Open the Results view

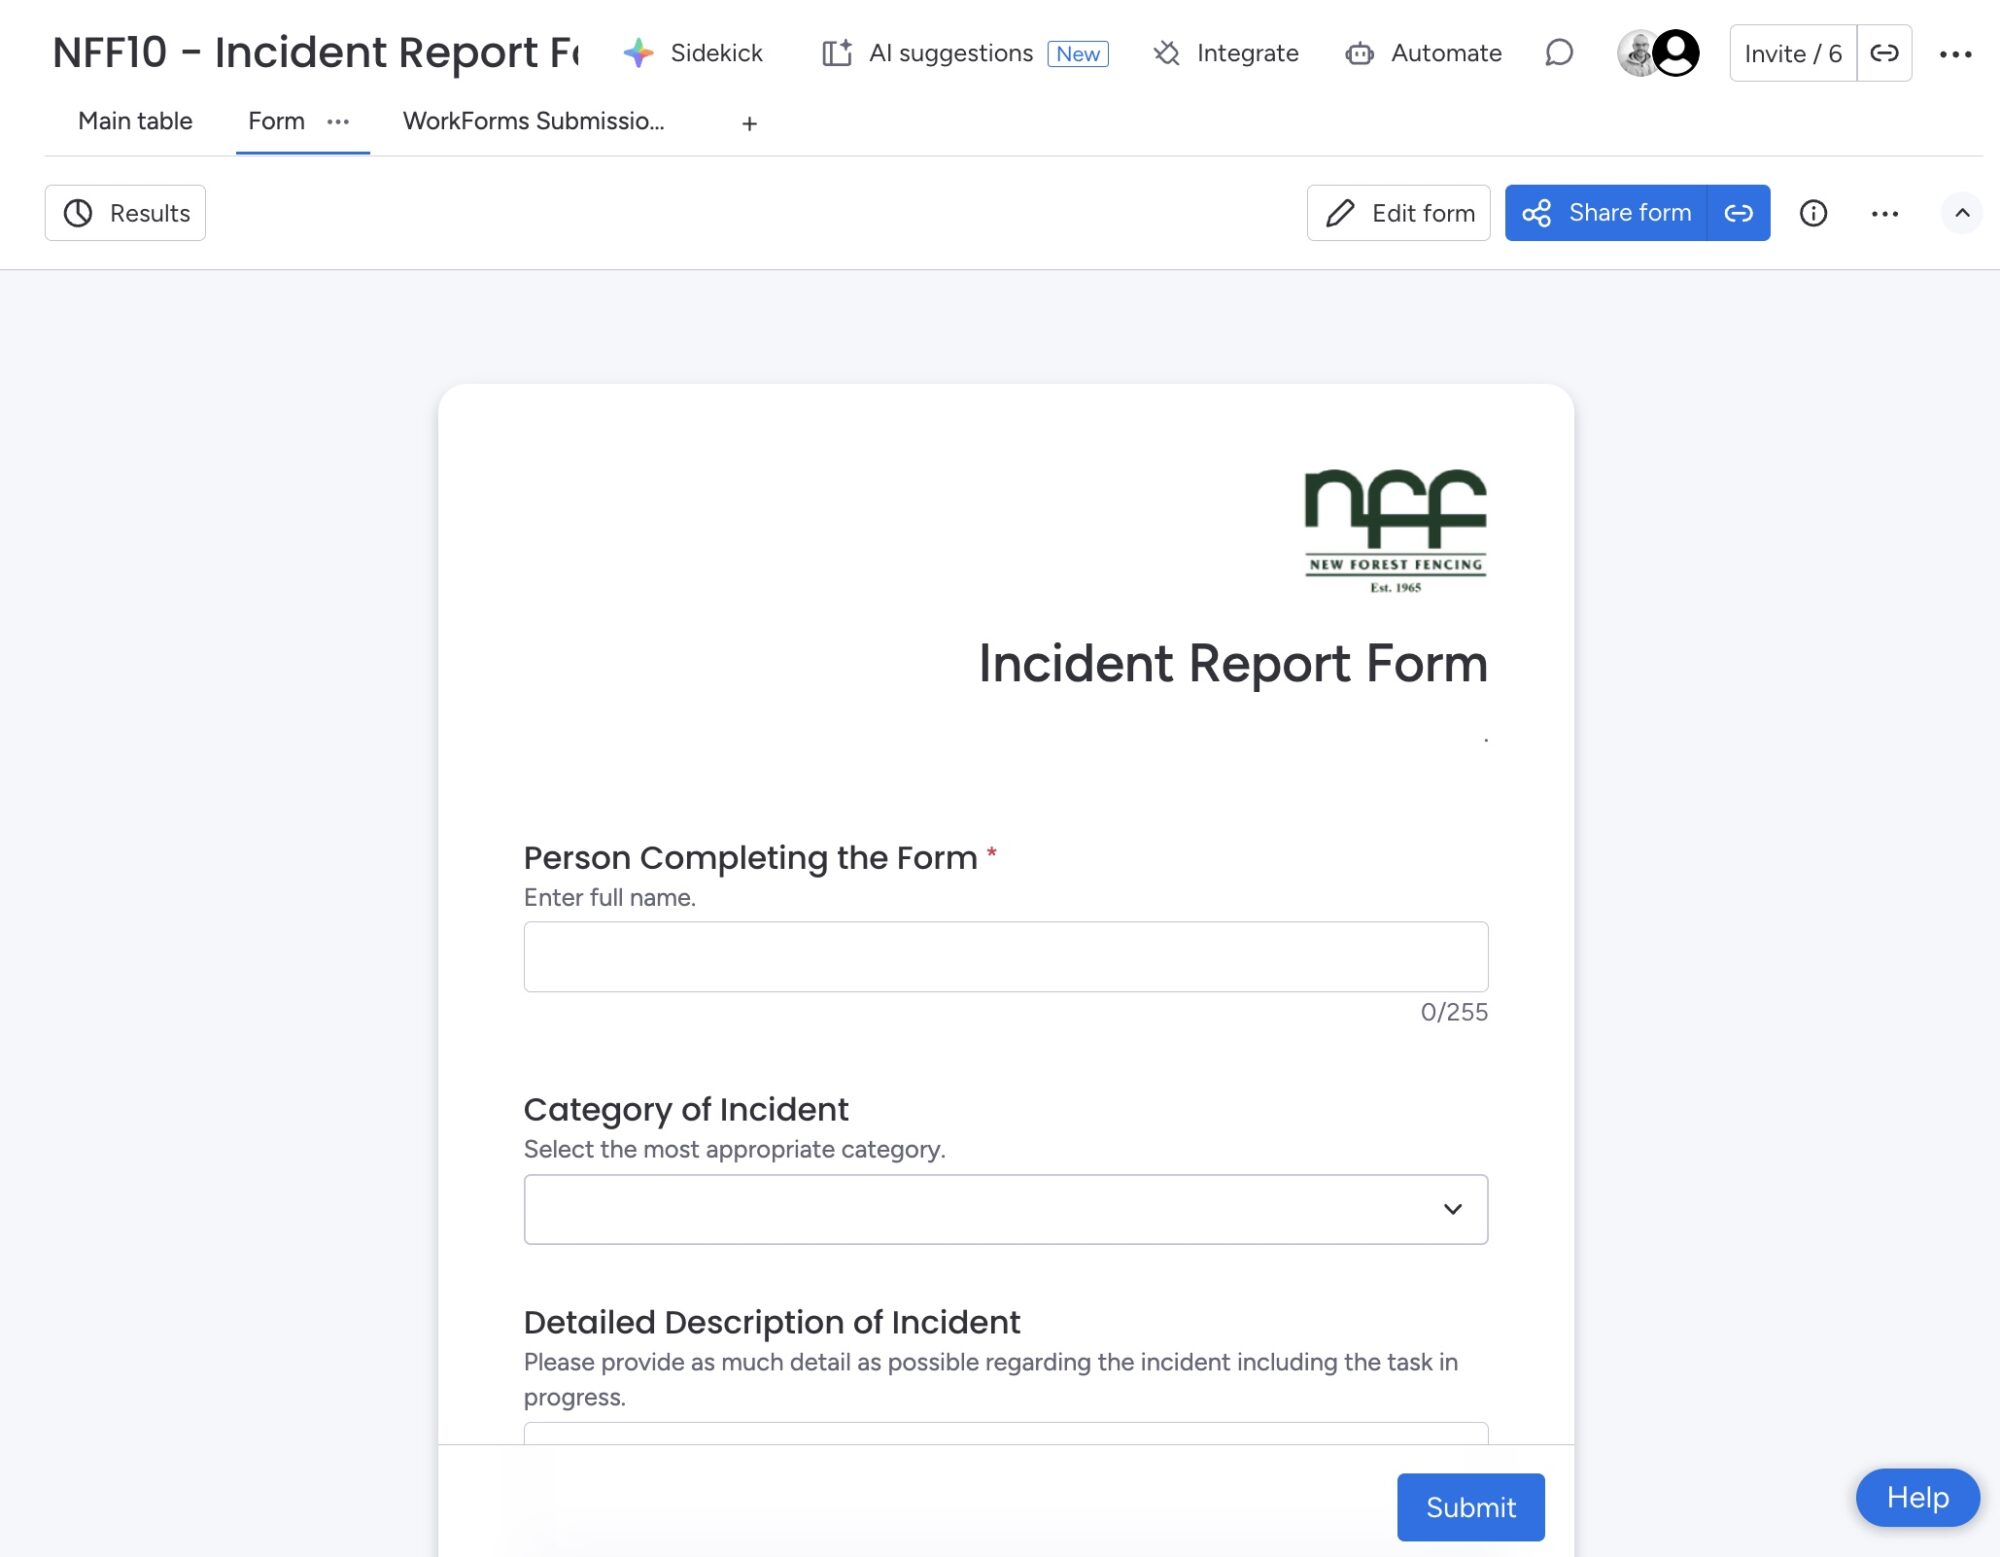click(126, 213)
